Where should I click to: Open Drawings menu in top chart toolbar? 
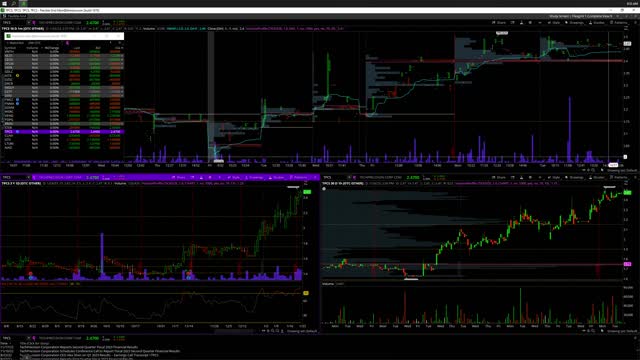tap(575, 22)
